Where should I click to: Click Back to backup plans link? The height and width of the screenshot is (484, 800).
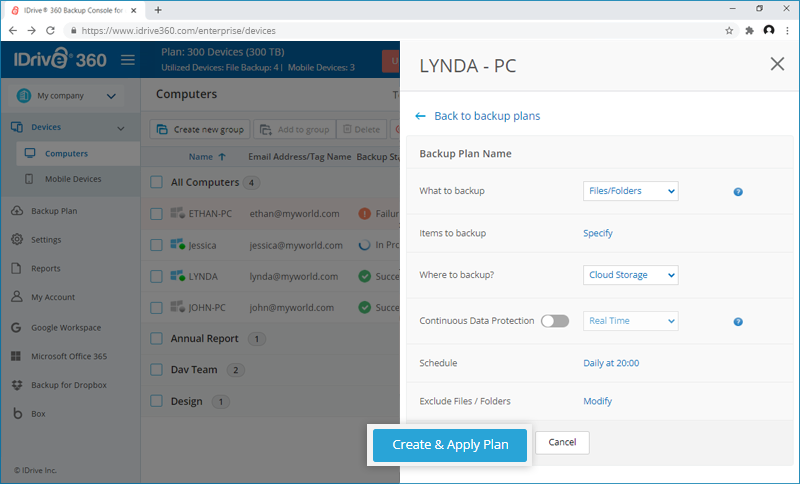pos(487,116)
